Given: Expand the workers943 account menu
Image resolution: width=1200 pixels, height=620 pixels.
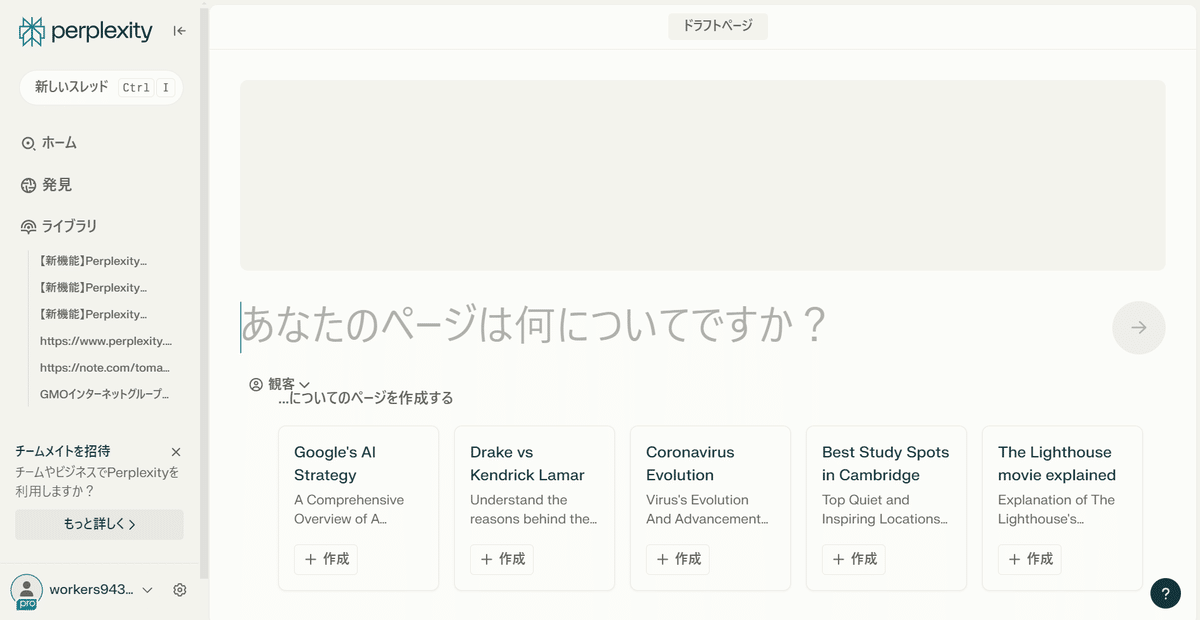Looking at the screenshot, I should 146,589.
